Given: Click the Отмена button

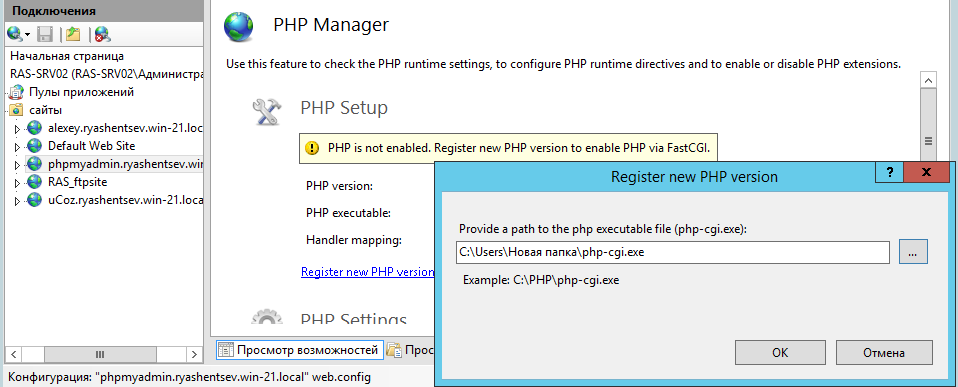Looking at the screenshot, I should (x=883, y=353).
